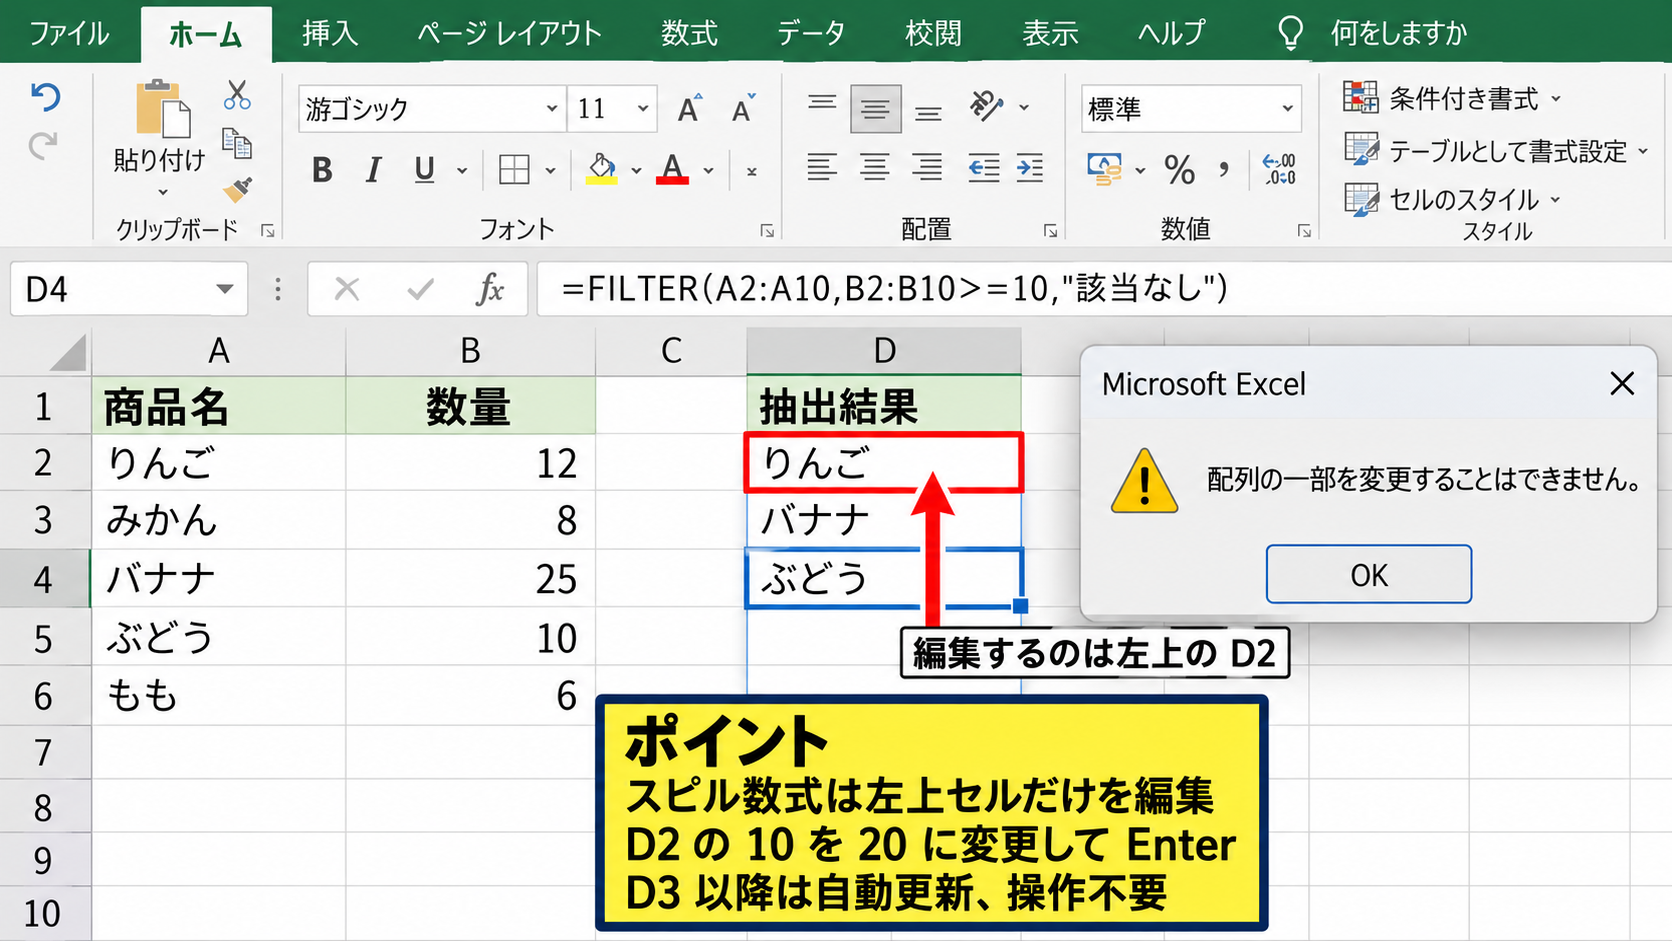The image size is (1672, 941).
Task: Align text to bottom
Action: click(x=929, y=112)
